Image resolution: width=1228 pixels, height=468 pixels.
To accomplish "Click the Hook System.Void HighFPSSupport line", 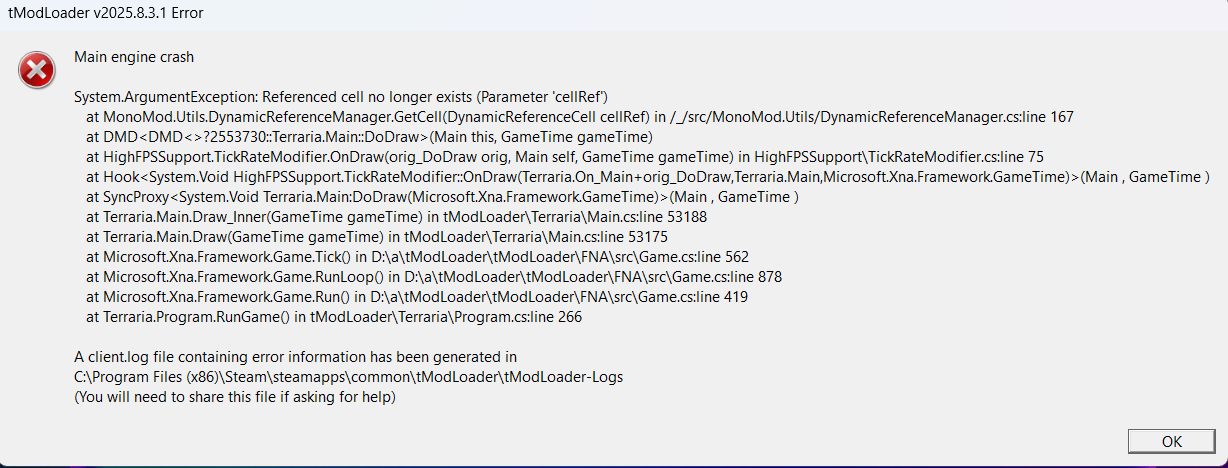I will click(x=648, y=177).
